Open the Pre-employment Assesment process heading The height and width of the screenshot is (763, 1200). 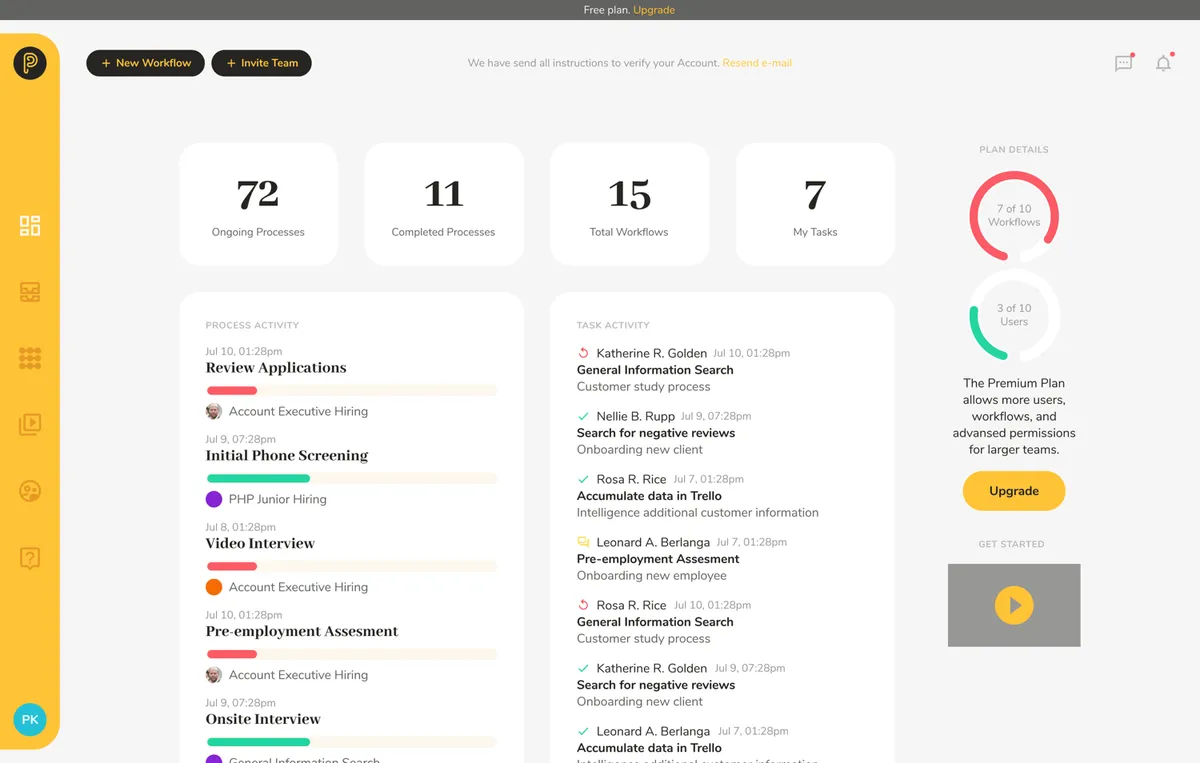pos(302,632)
